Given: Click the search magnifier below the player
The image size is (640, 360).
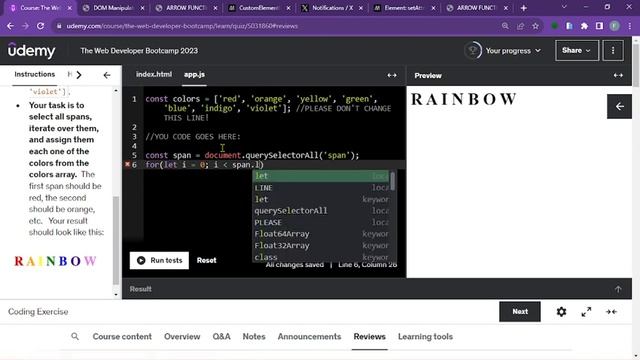Looking at the screenshot, I should [x=75, y=336].
